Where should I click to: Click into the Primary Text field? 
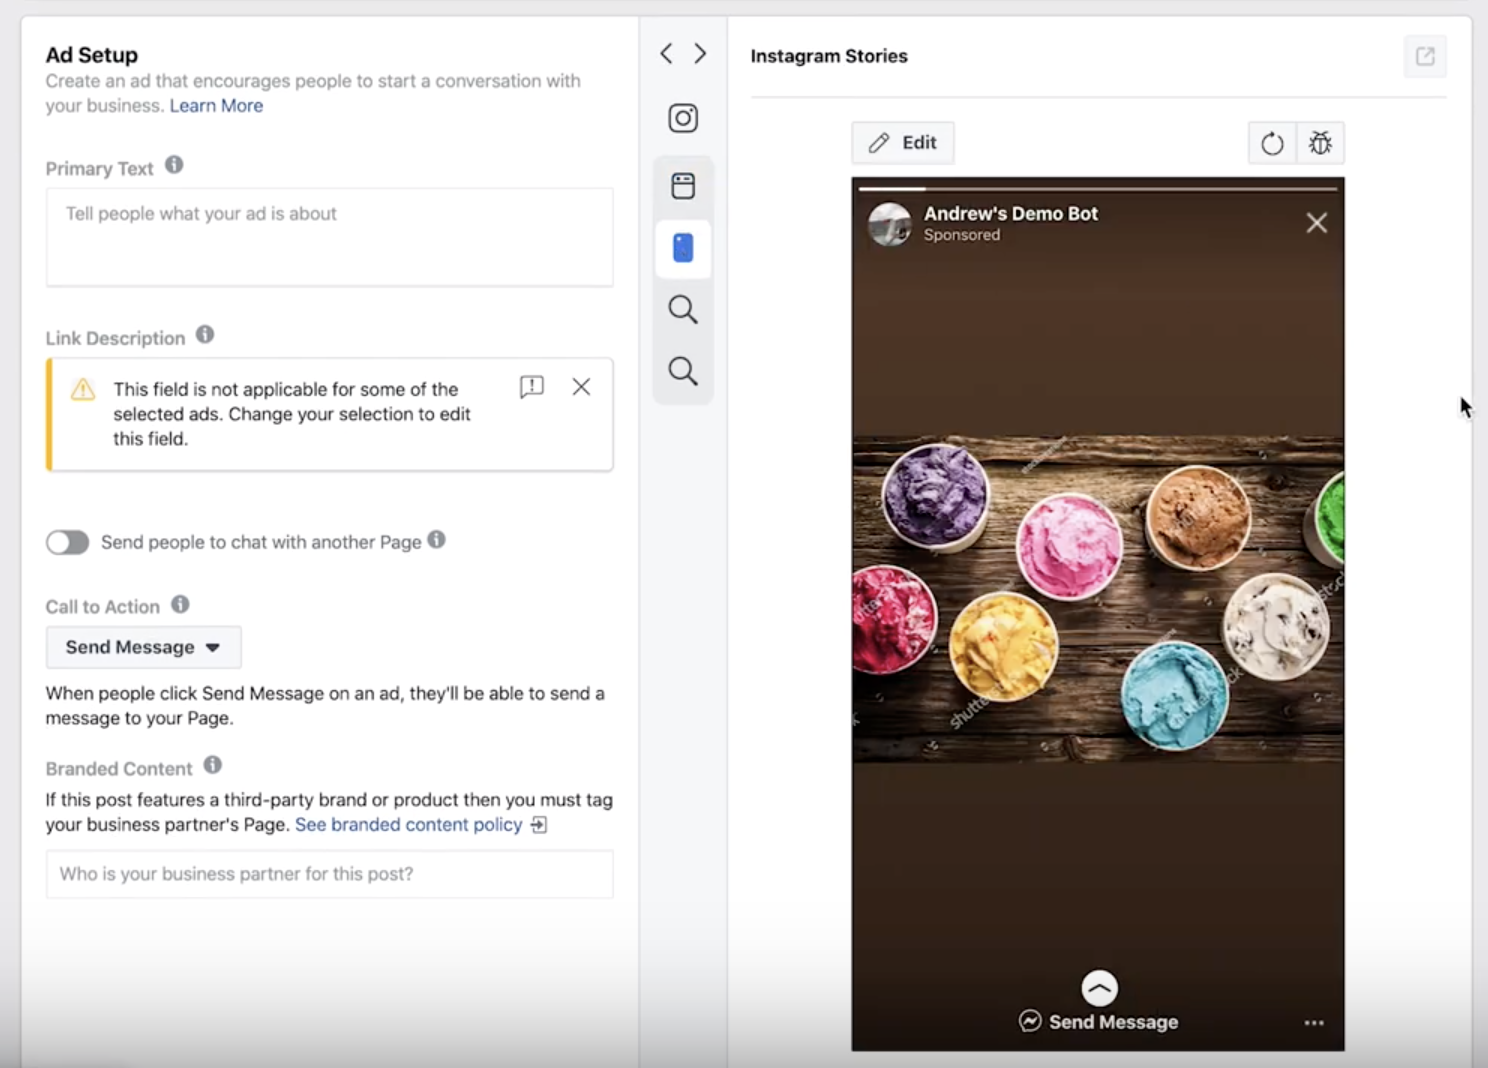point(329,237)
